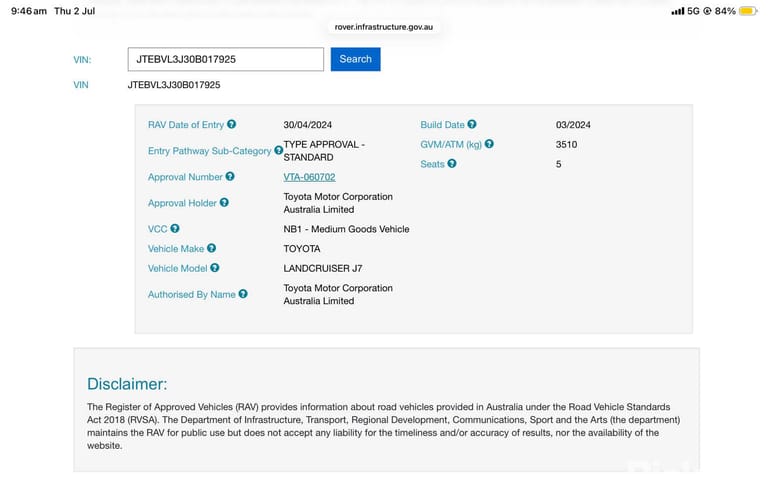The width and height of the screenshot is (768, 504).
Task: Click the VCC question mark icon
Action: [x=174, y=228]
